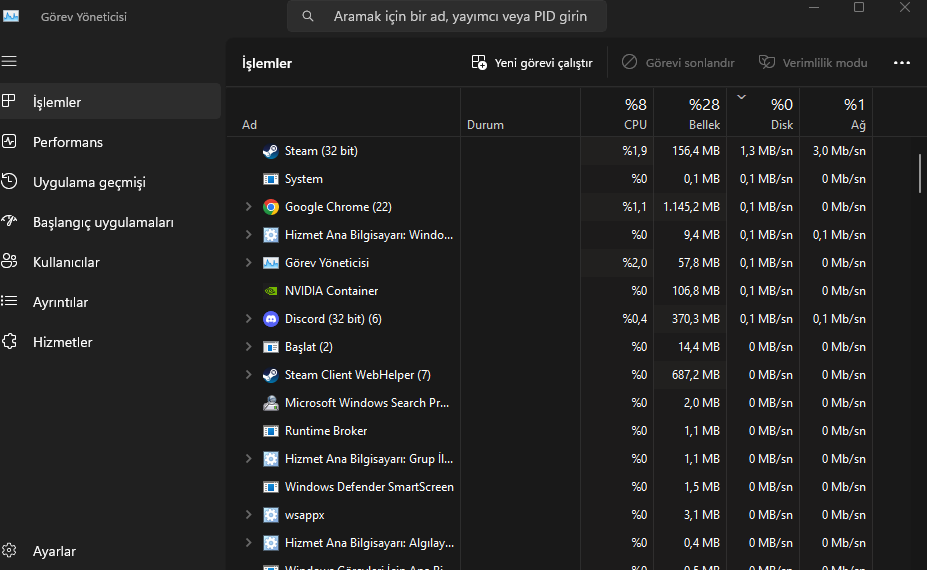
Task: Expand Hizmet Ana Bilgisayarı: Windo... row
Action: [248, 234]
